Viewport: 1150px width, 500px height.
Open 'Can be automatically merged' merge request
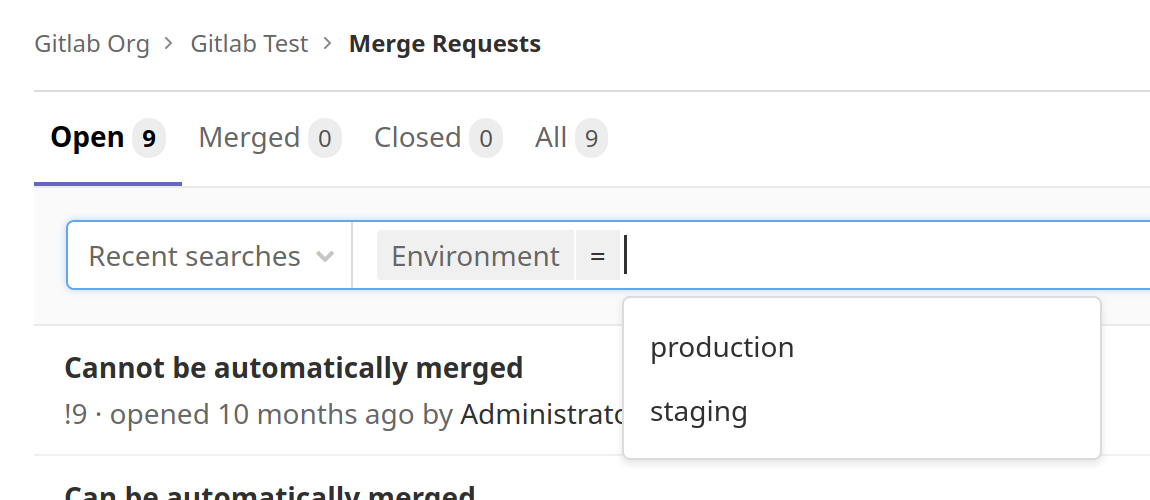point(270,493)
